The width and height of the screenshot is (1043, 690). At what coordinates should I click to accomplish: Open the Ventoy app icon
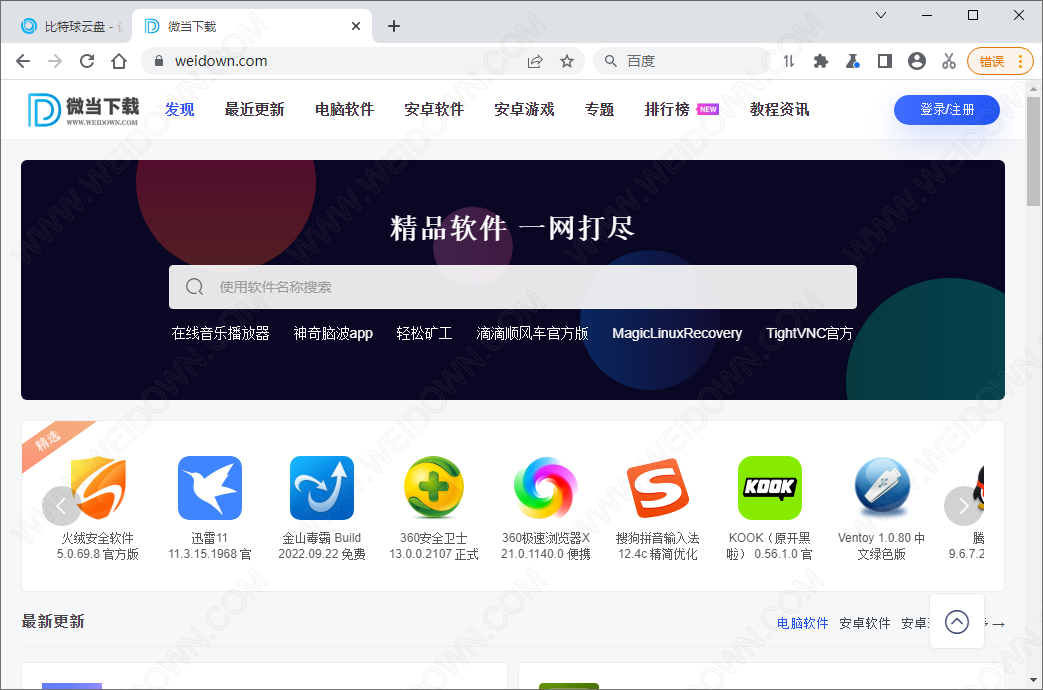(x=882, y=488)
